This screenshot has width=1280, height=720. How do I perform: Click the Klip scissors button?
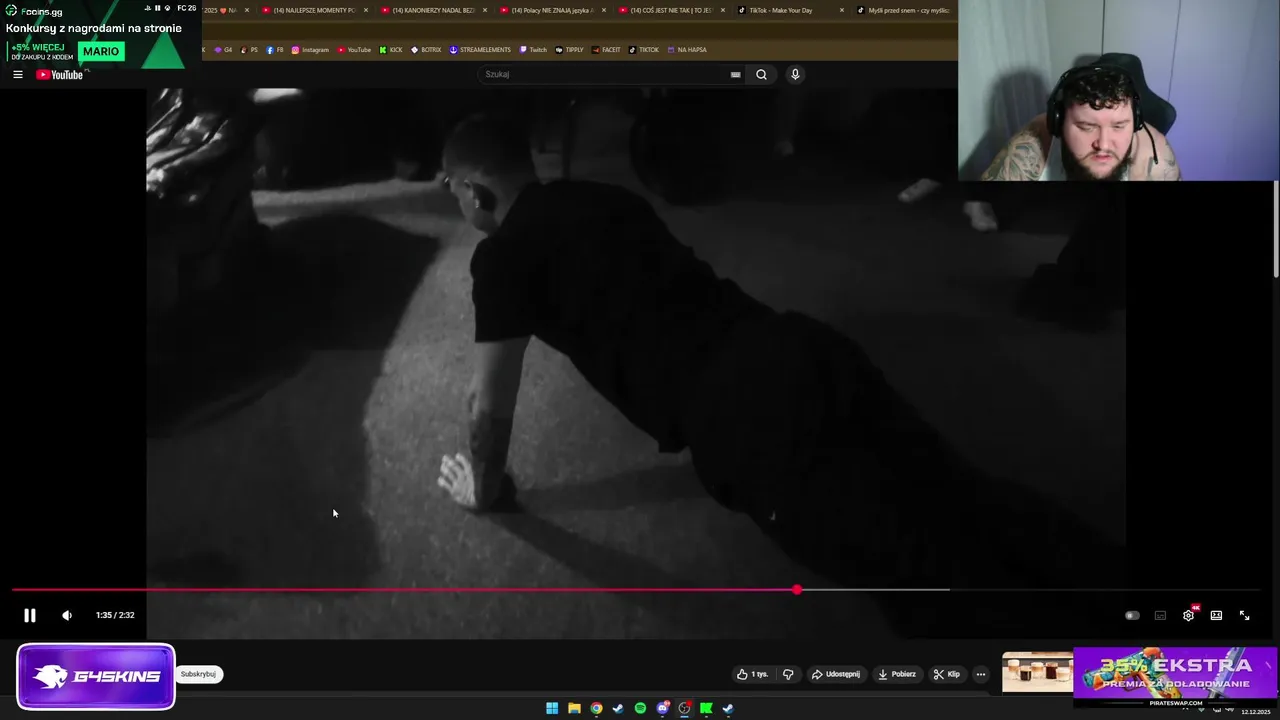pyautogui.click(x=947, y=674)
